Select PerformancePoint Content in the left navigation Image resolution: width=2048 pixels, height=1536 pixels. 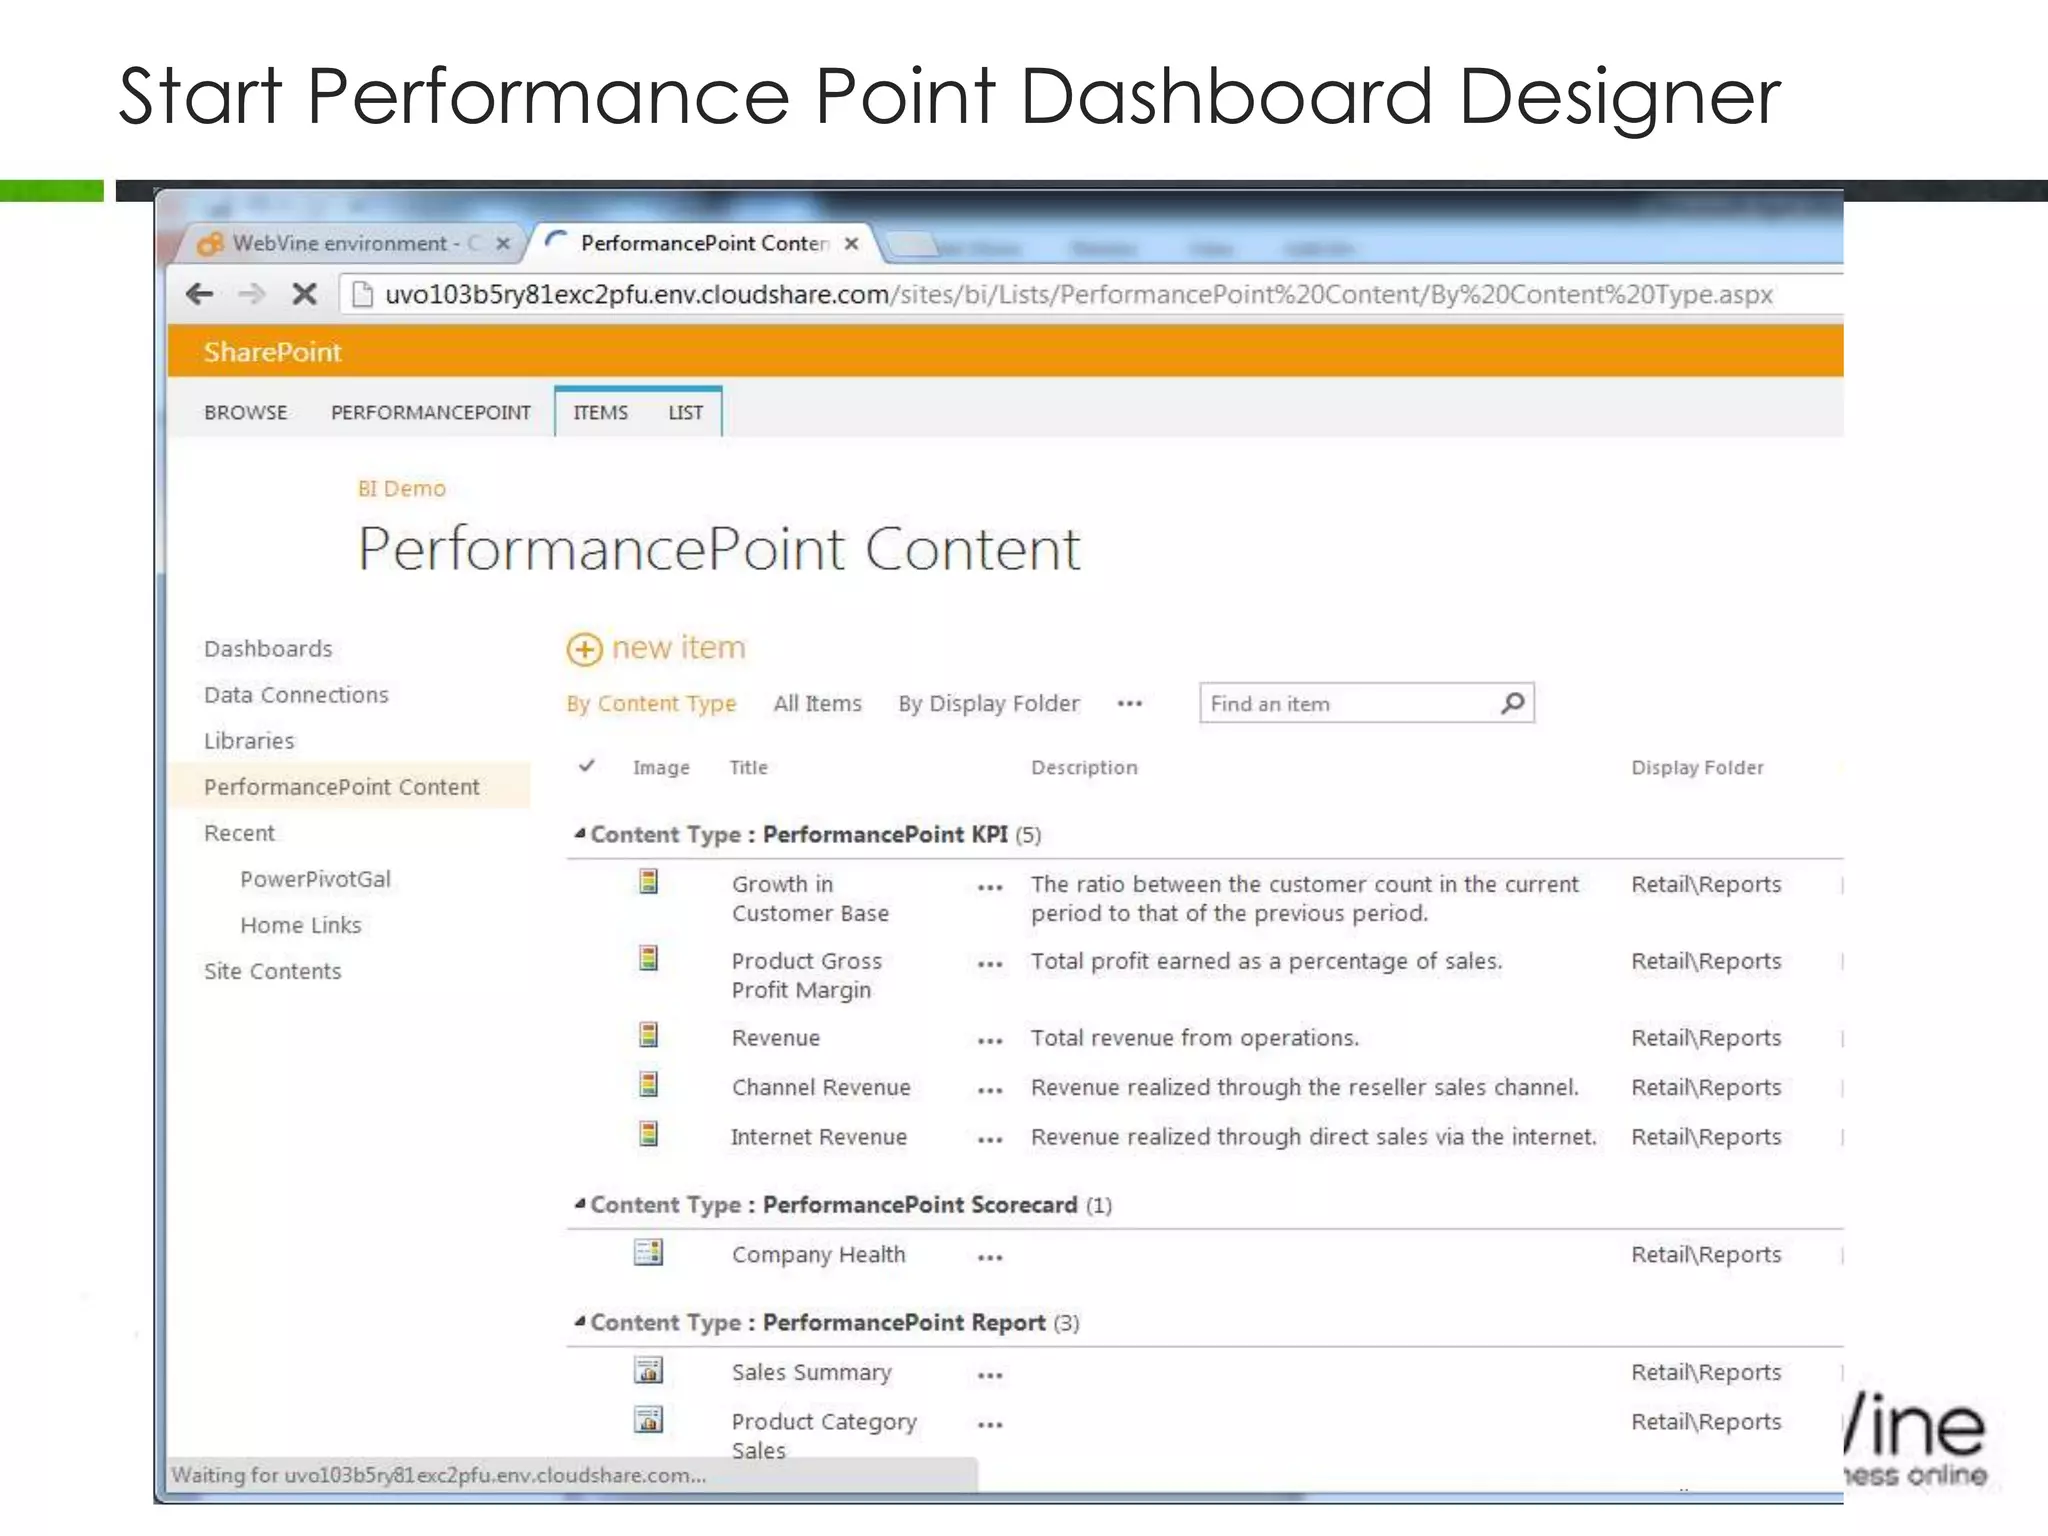342,787
